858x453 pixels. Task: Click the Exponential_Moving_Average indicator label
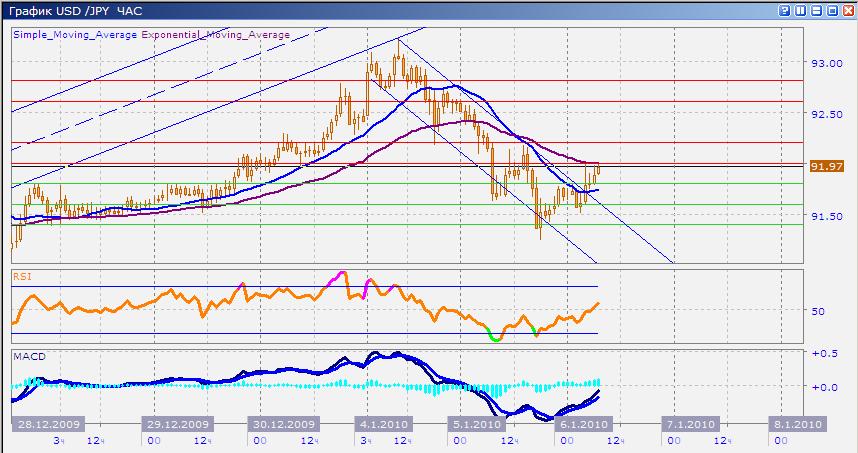click(x=216, y=34)
